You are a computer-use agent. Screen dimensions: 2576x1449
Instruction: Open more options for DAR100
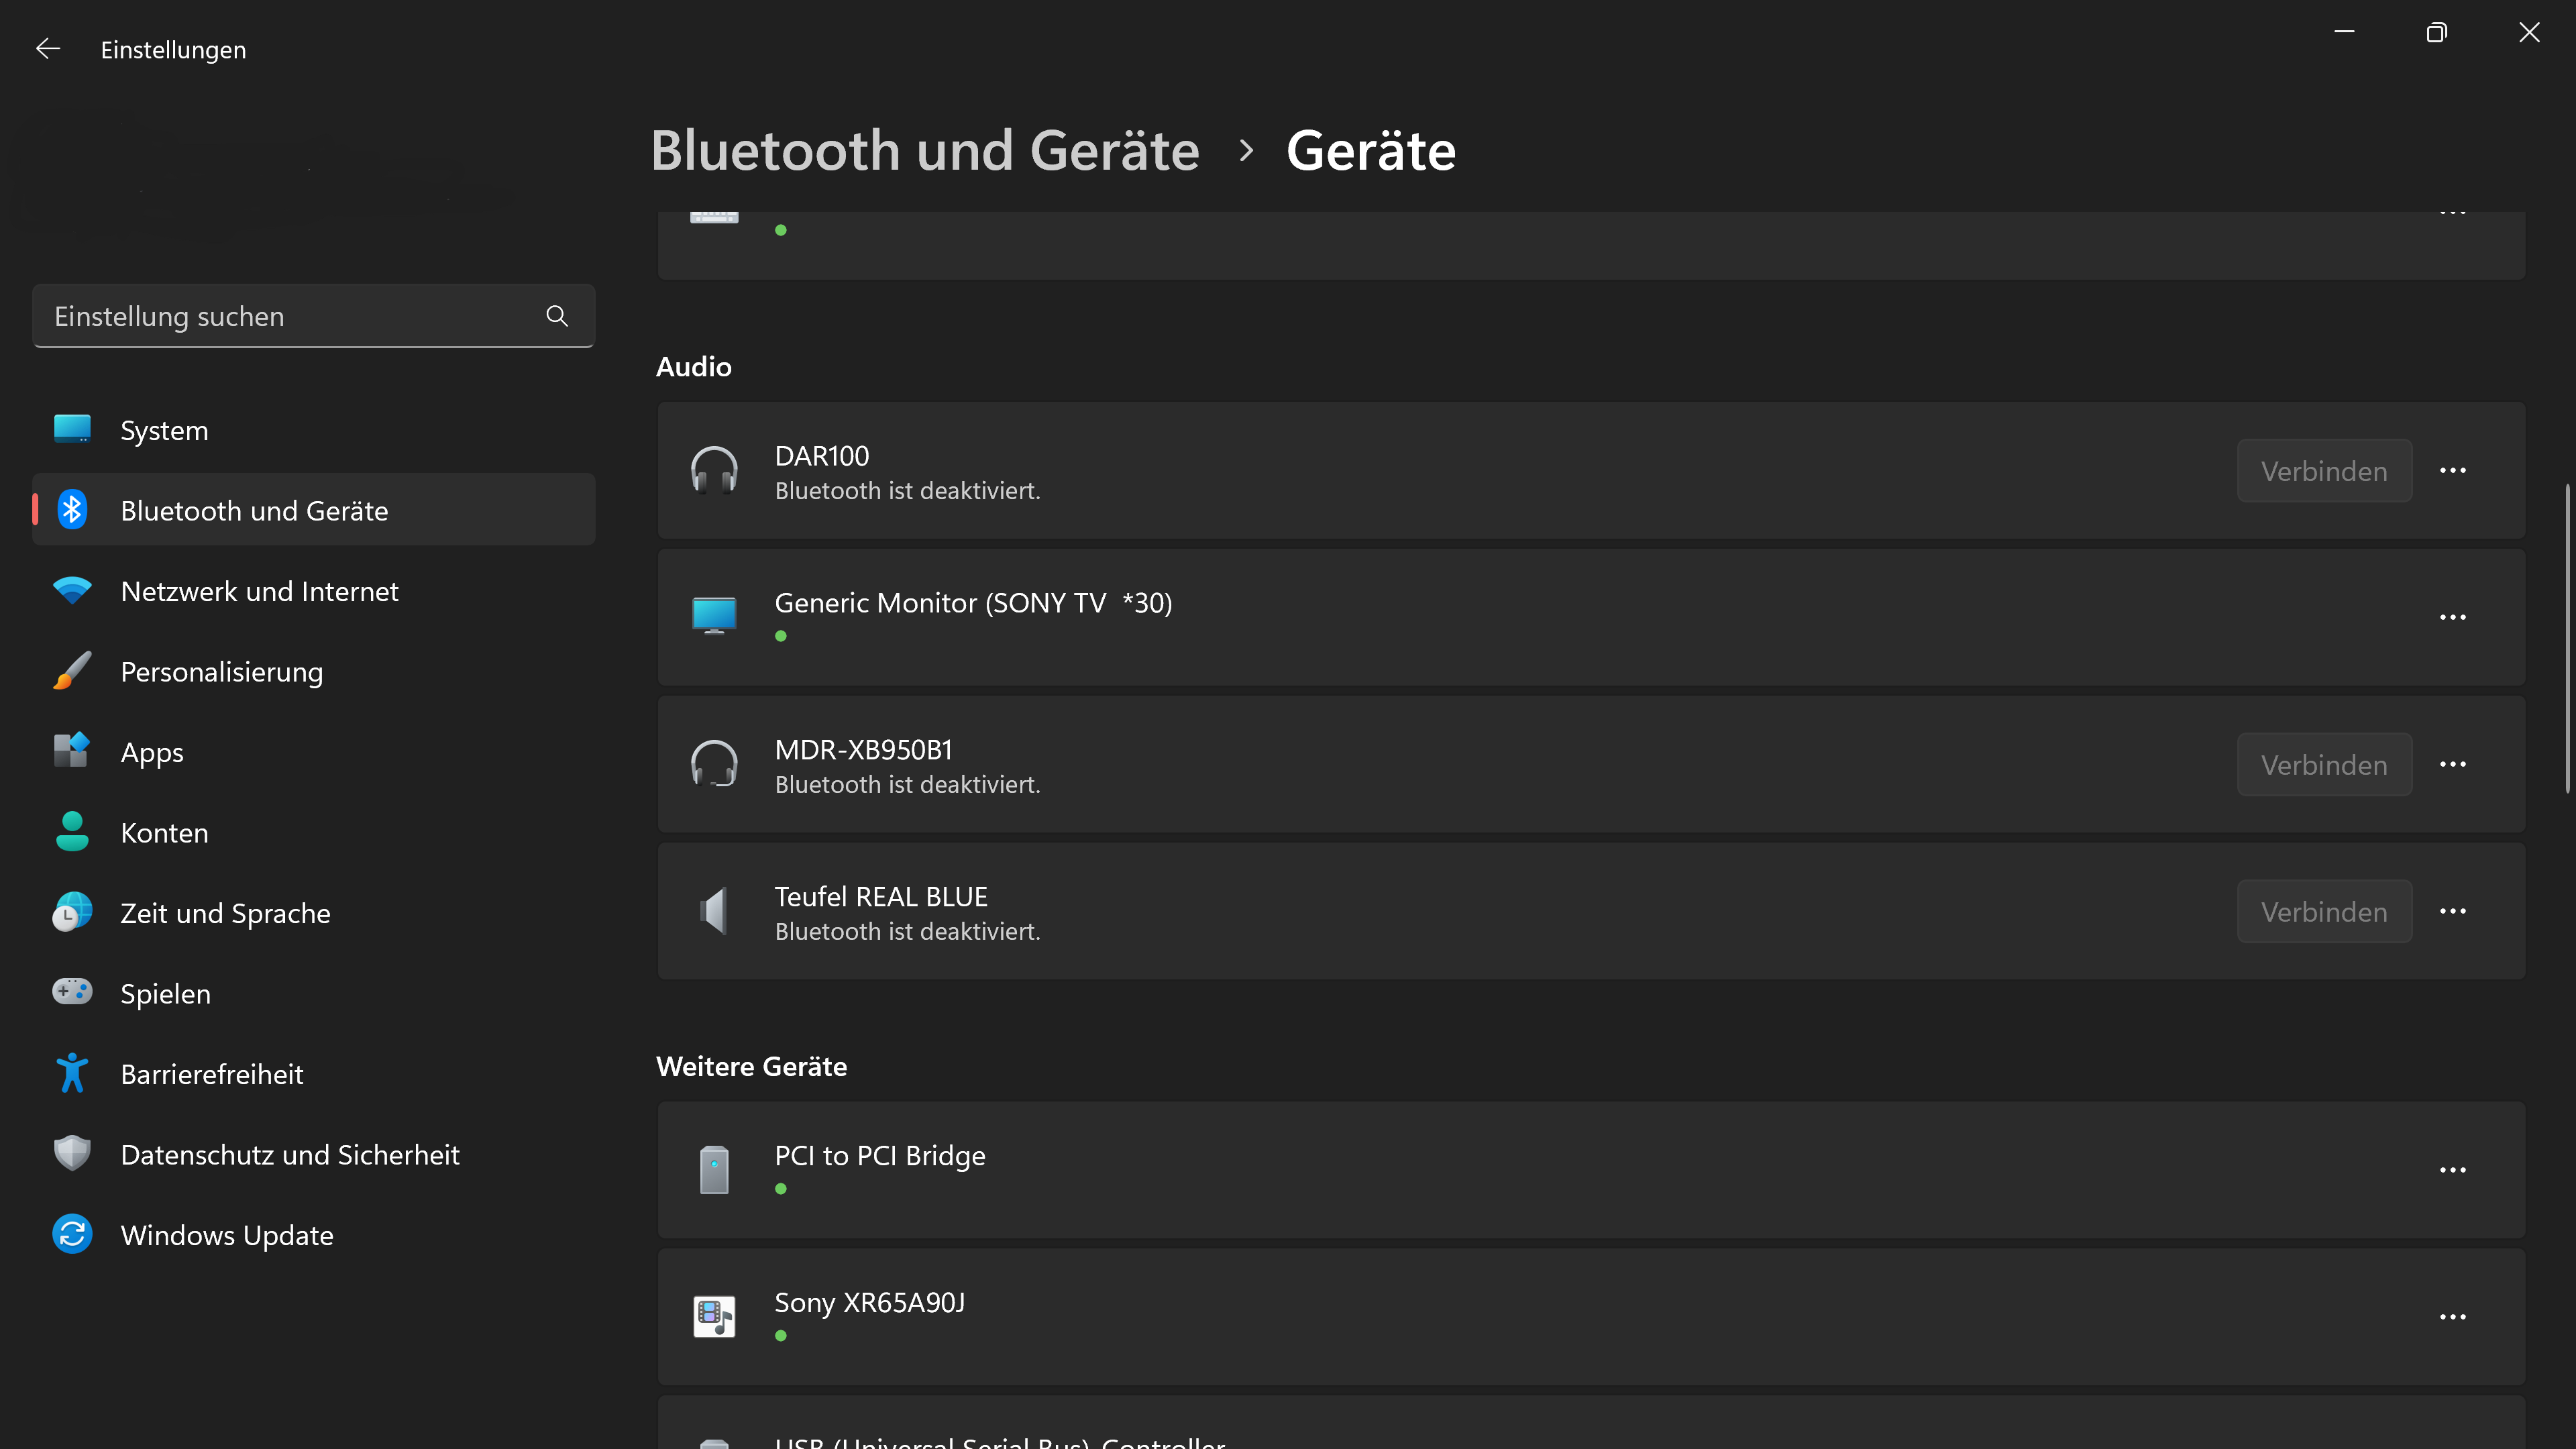click(2452, 470)
